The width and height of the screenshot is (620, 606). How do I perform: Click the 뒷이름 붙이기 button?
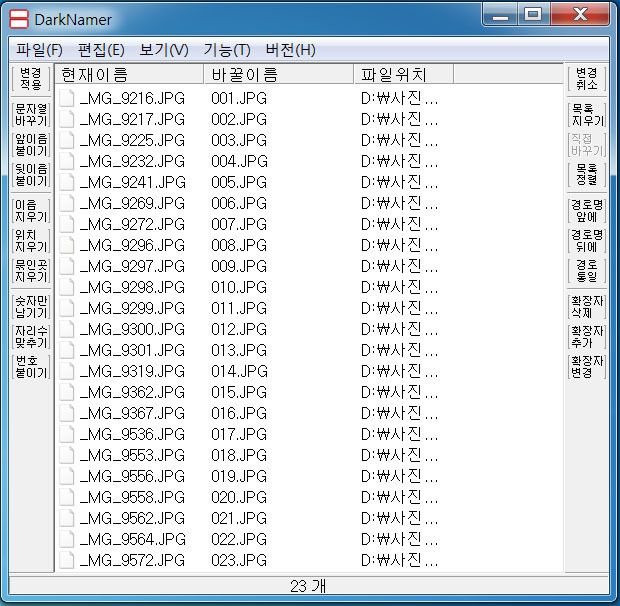pyautogui.click(x=31, y=175)
